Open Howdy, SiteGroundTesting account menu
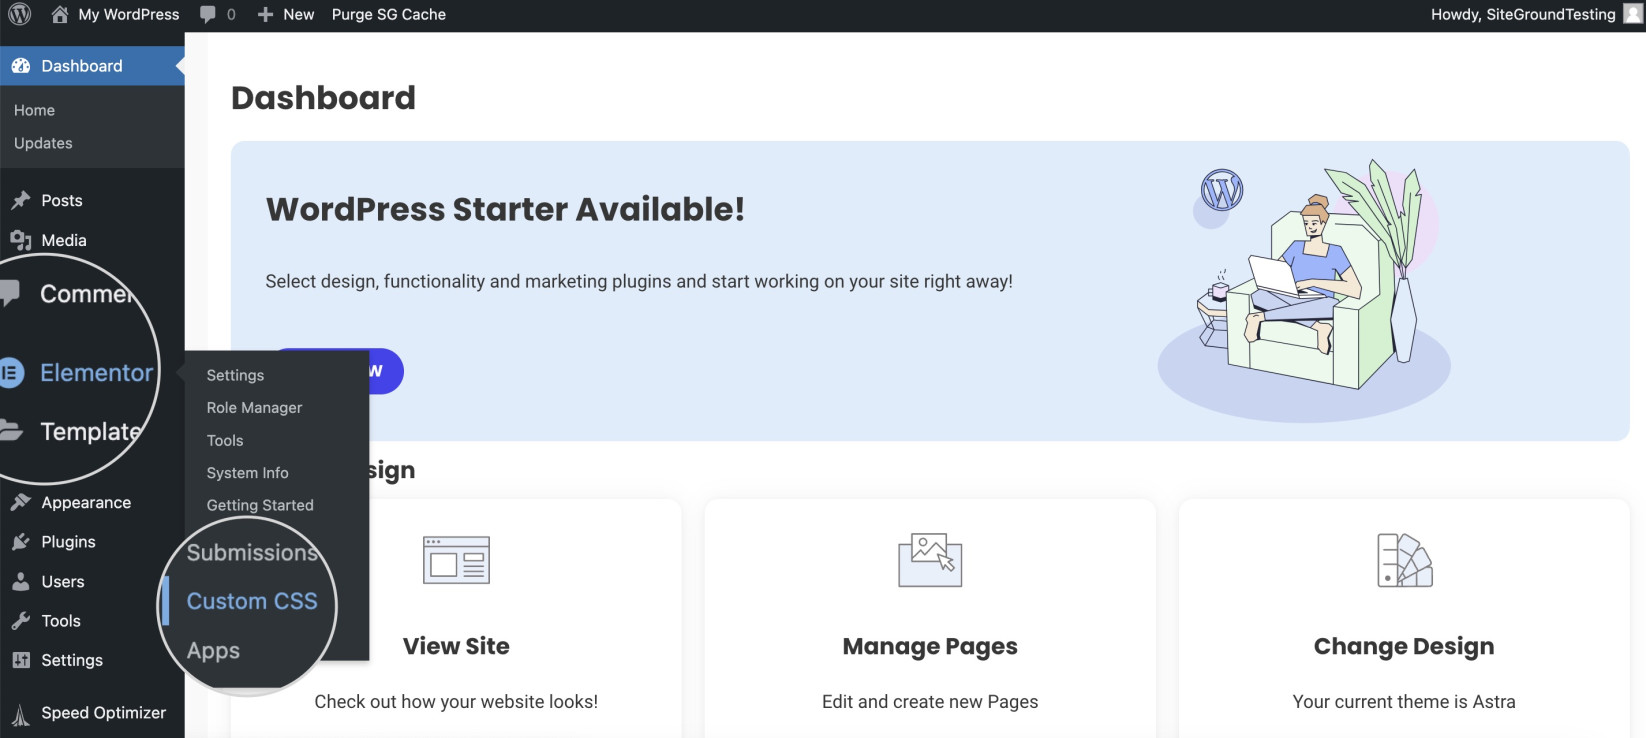The image size is (1646, 738). click(x=1523, y=14)
